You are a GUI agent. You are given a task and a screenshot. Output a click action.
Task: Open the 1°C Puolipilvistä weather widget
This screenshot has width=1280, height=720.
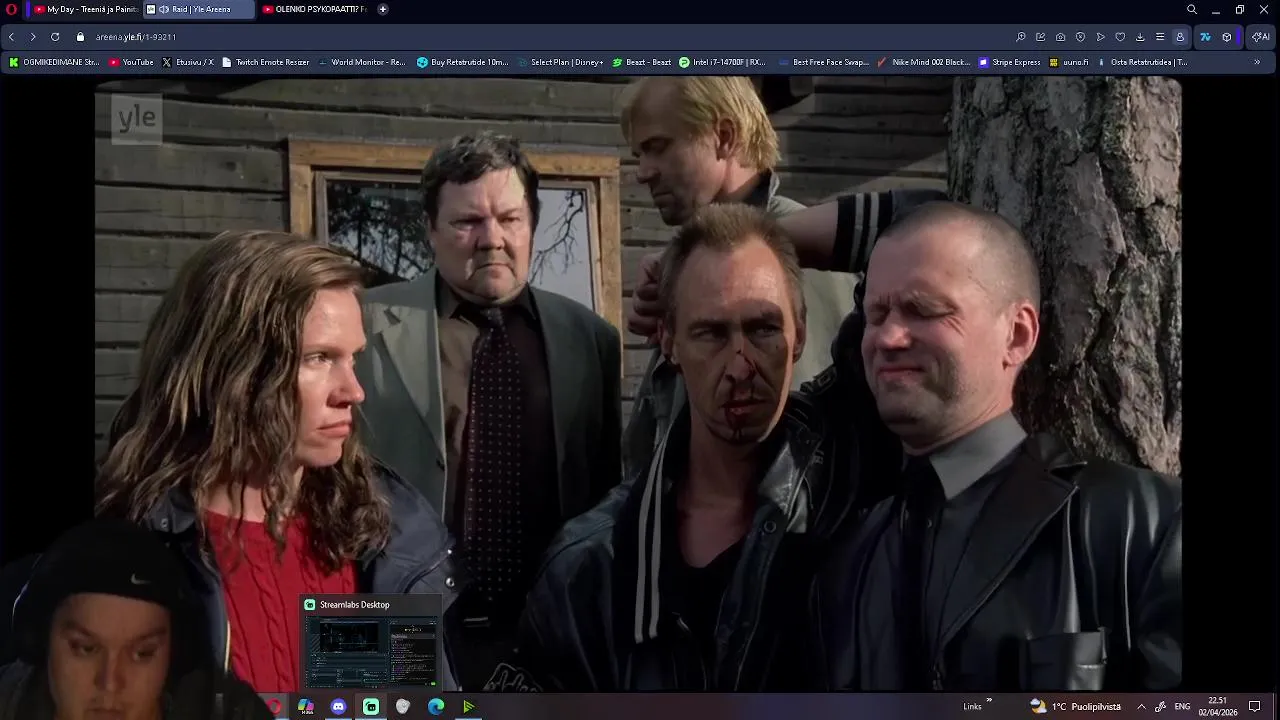[1075, 707]
